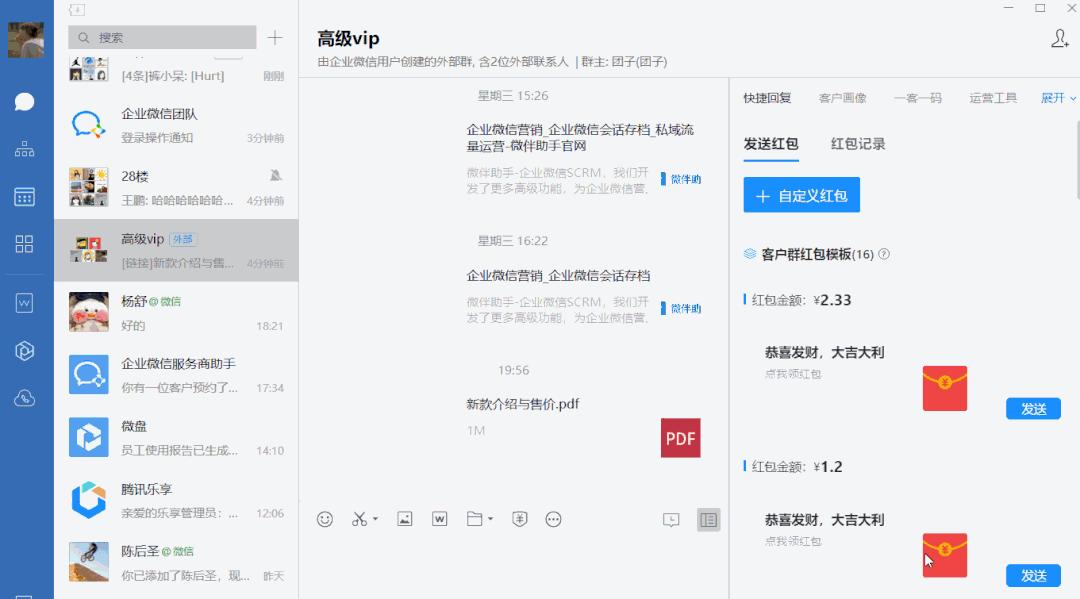
Task: Open the link card sent at 星期三 16:22
Action: tap(583, 297)
